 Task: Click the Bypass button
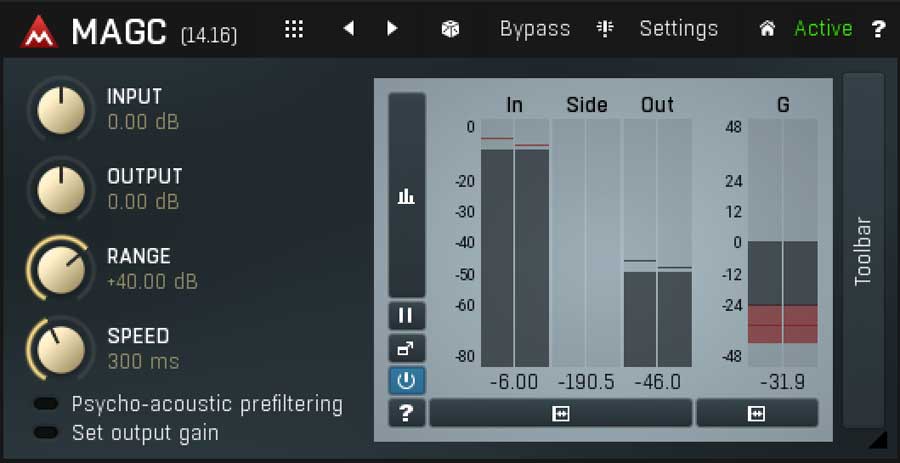(534, 29)
